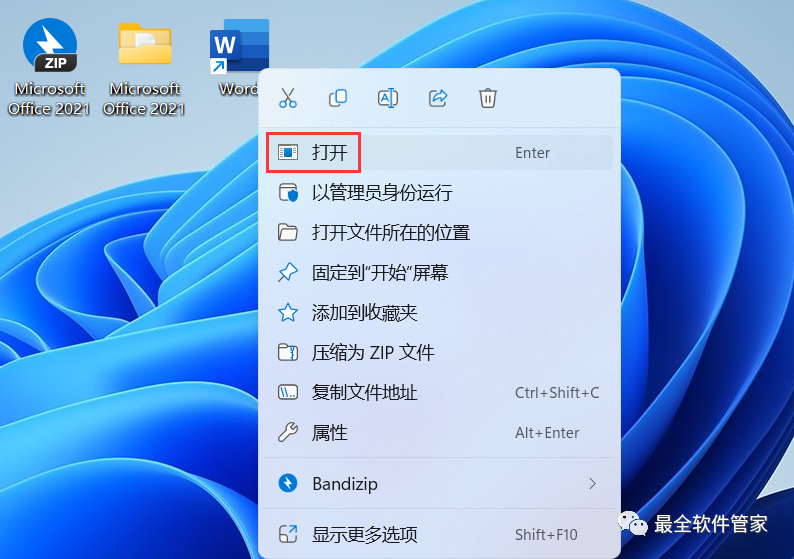
Task: Click the window icon beside 打开
Action: pos(288,152)
